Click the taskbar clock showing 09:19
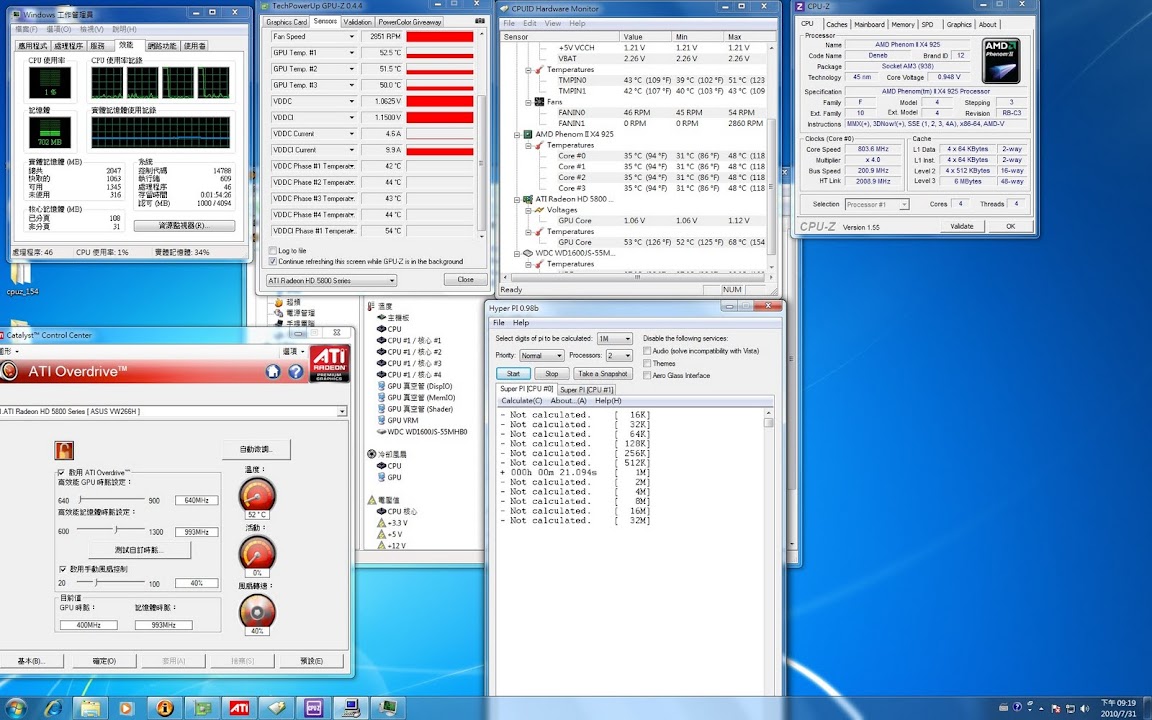Screen dimensions: 1152x720 1118,708
